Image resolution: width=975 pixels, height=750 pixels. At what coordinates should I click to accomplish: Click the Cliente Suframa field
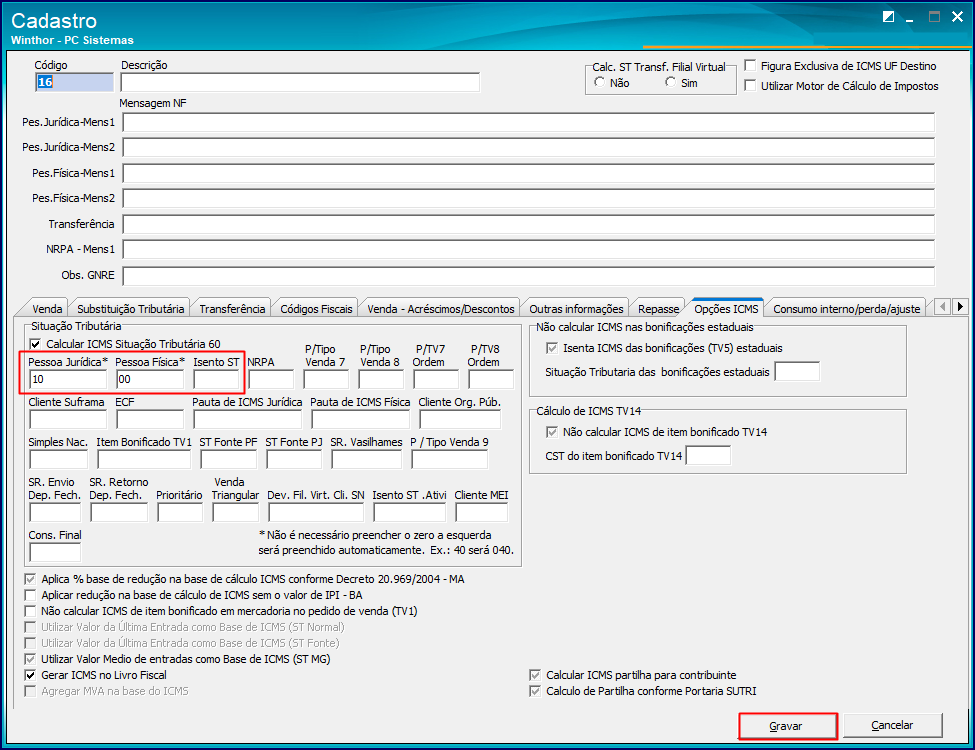(x=68, y=420)
